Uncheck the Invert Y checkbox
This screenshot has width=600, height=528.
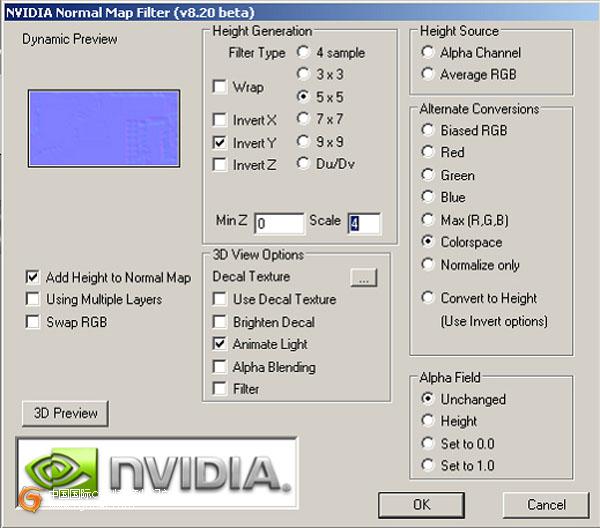point(220,143)
